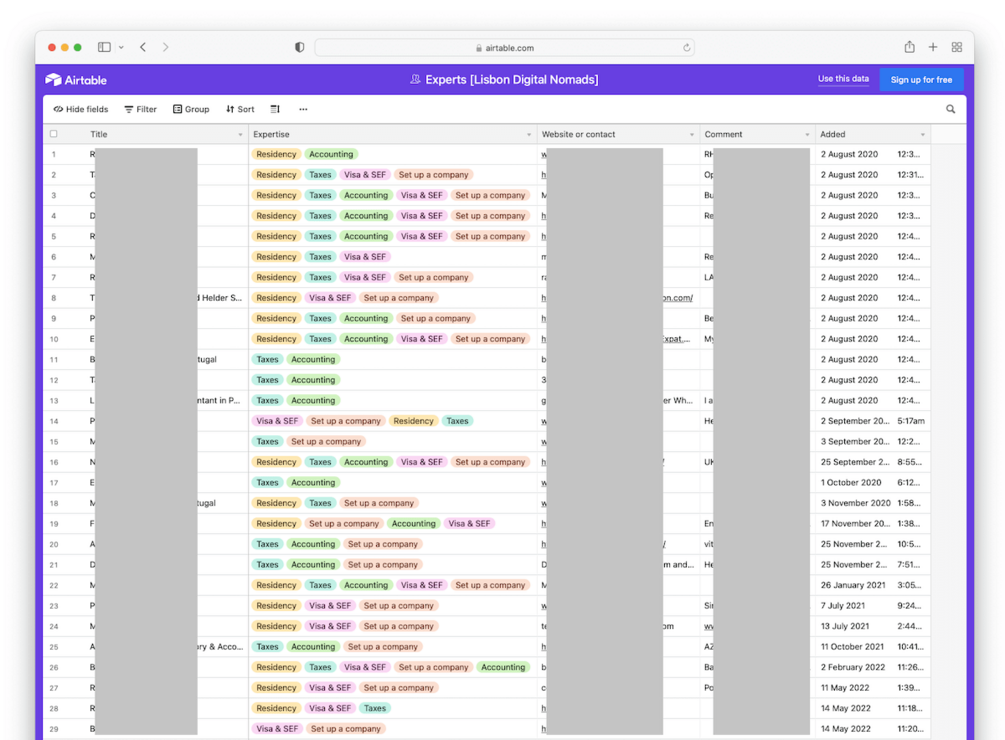Click the Title column header
The width and height of the screenshot is (1005, 740).
pyautogui.click(x=158, y=135)
